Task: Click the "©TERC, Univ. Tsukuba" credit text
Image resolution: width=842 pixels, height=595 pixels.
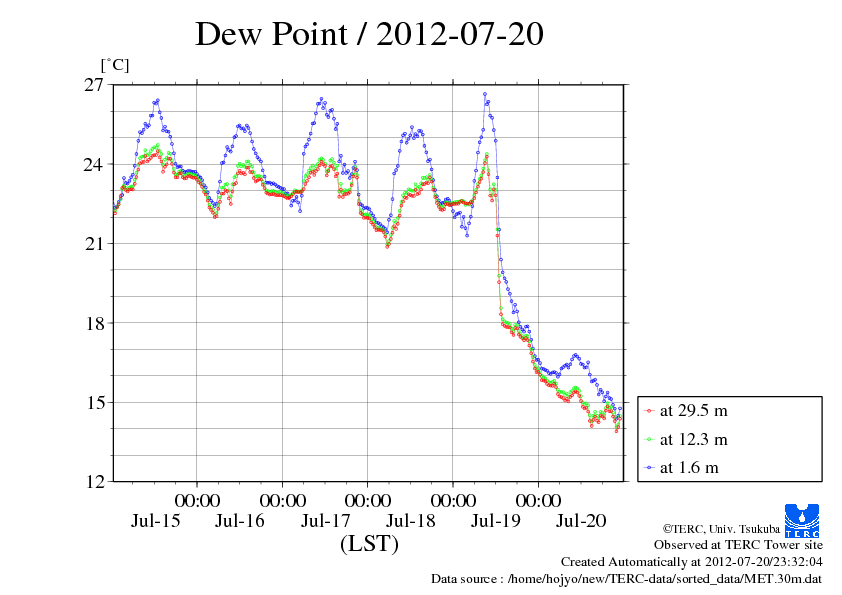Action: [721, 529]
